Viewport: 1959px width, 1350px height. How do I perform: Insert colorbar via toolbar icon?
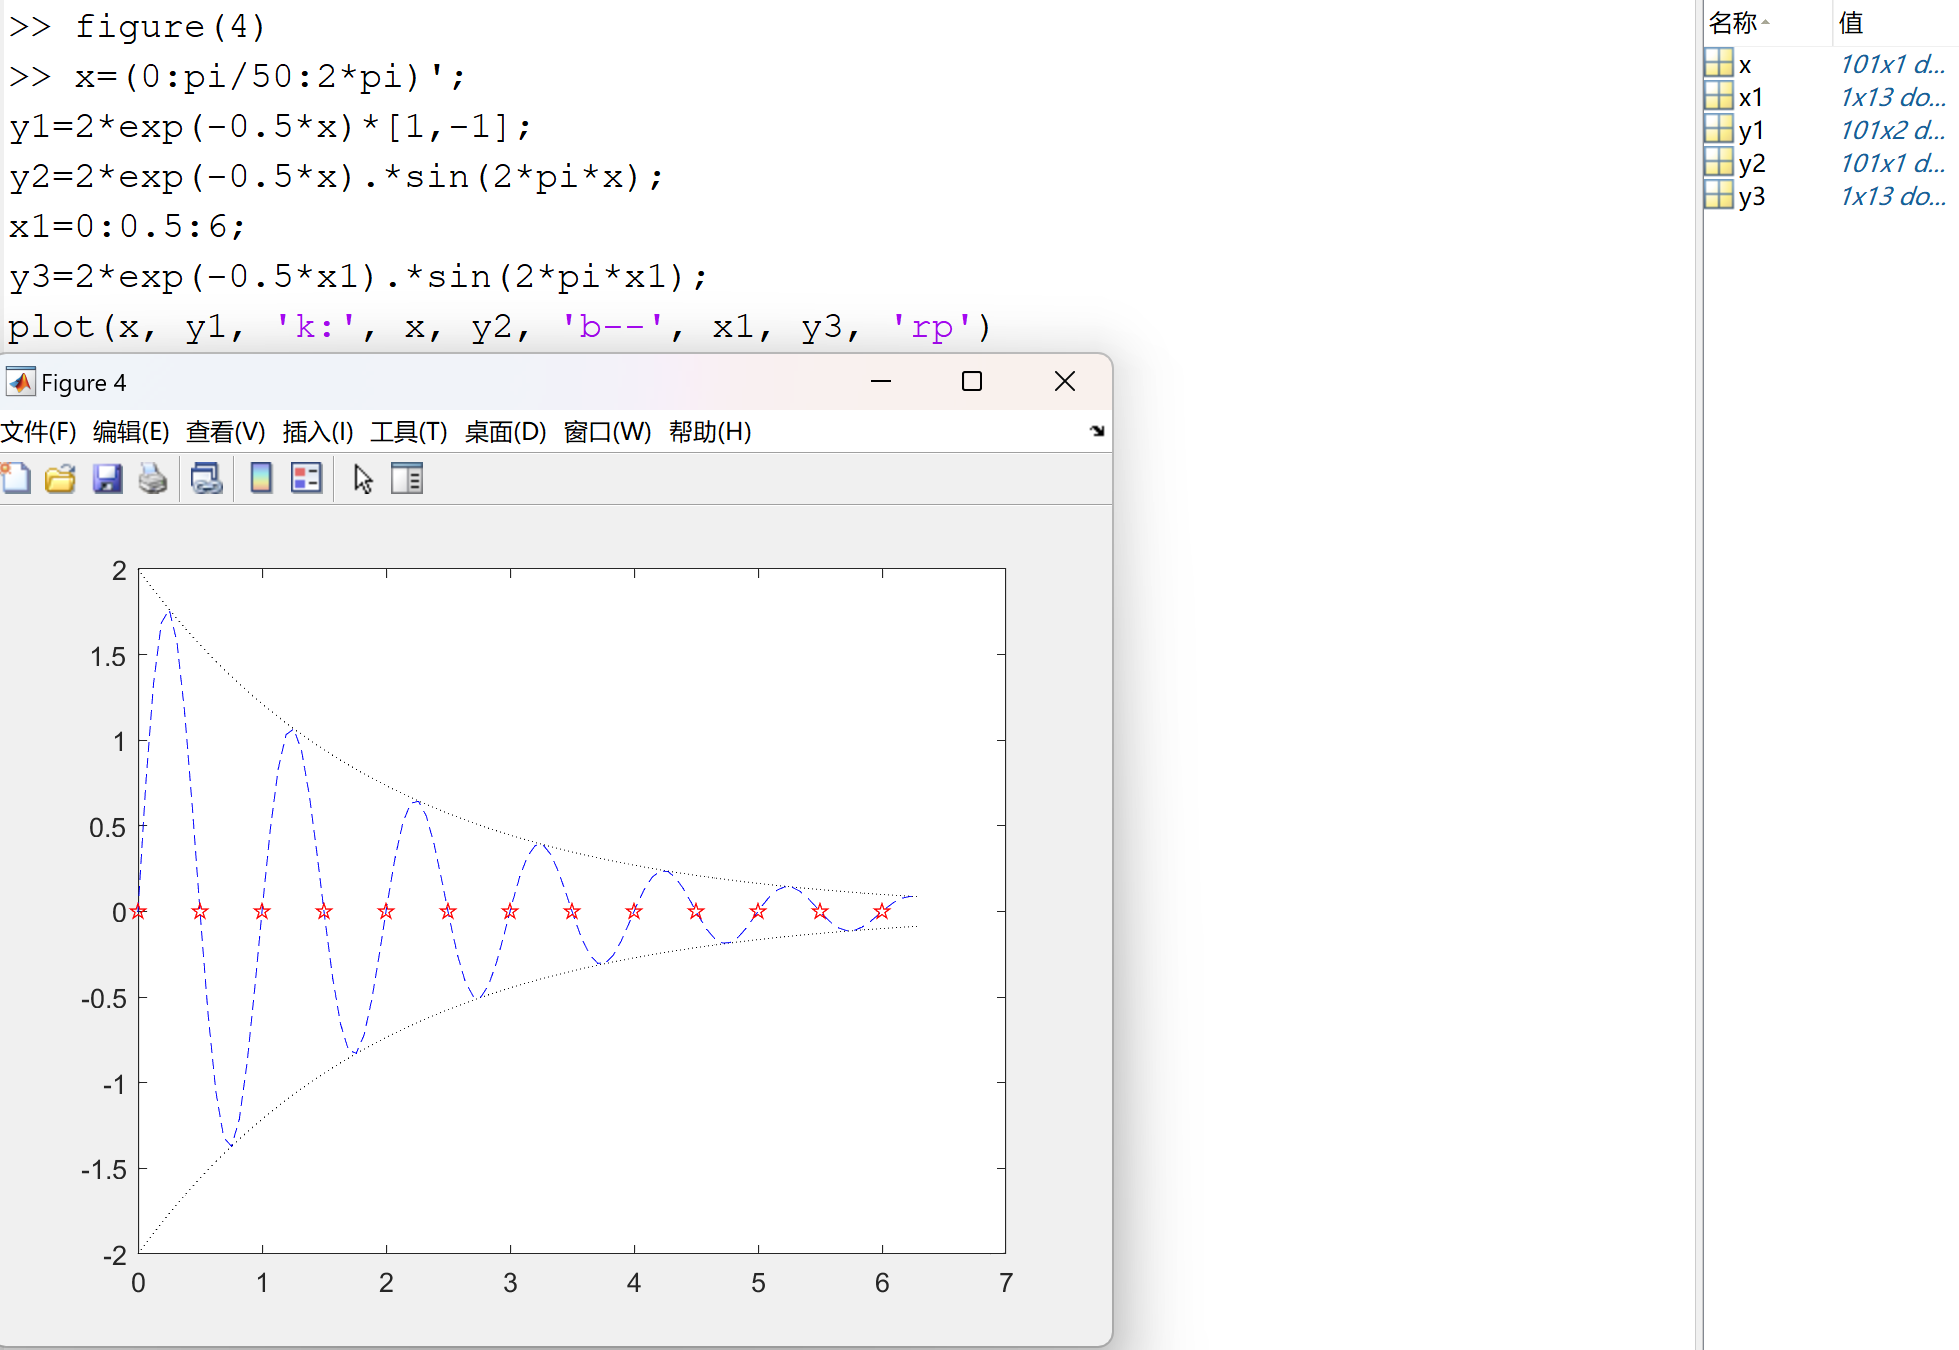(261, 479)
